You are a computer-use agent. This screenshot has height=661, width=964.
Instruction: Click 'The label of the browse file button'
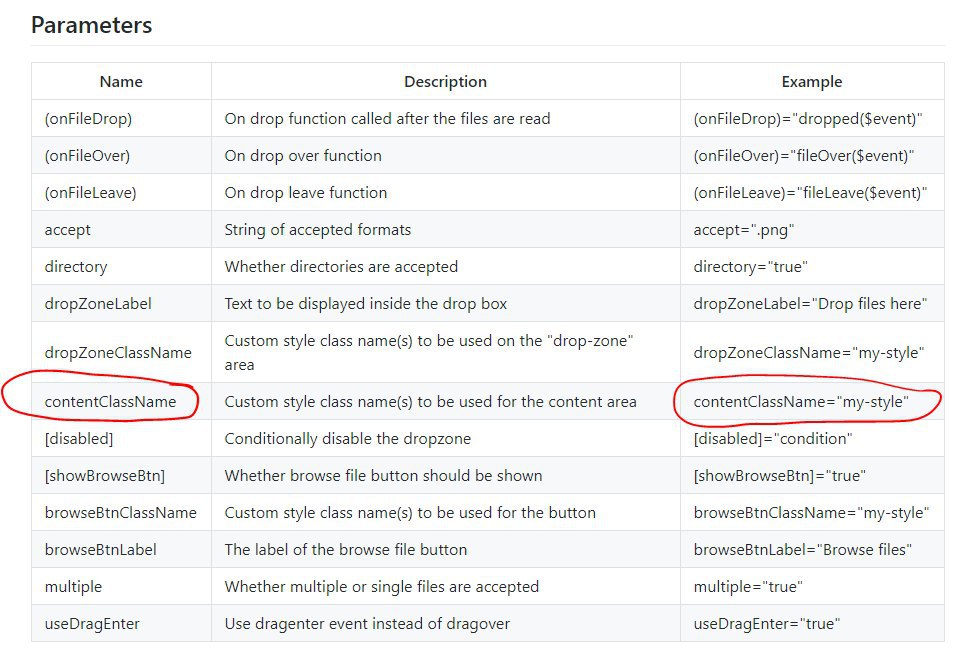pos(346,550)
